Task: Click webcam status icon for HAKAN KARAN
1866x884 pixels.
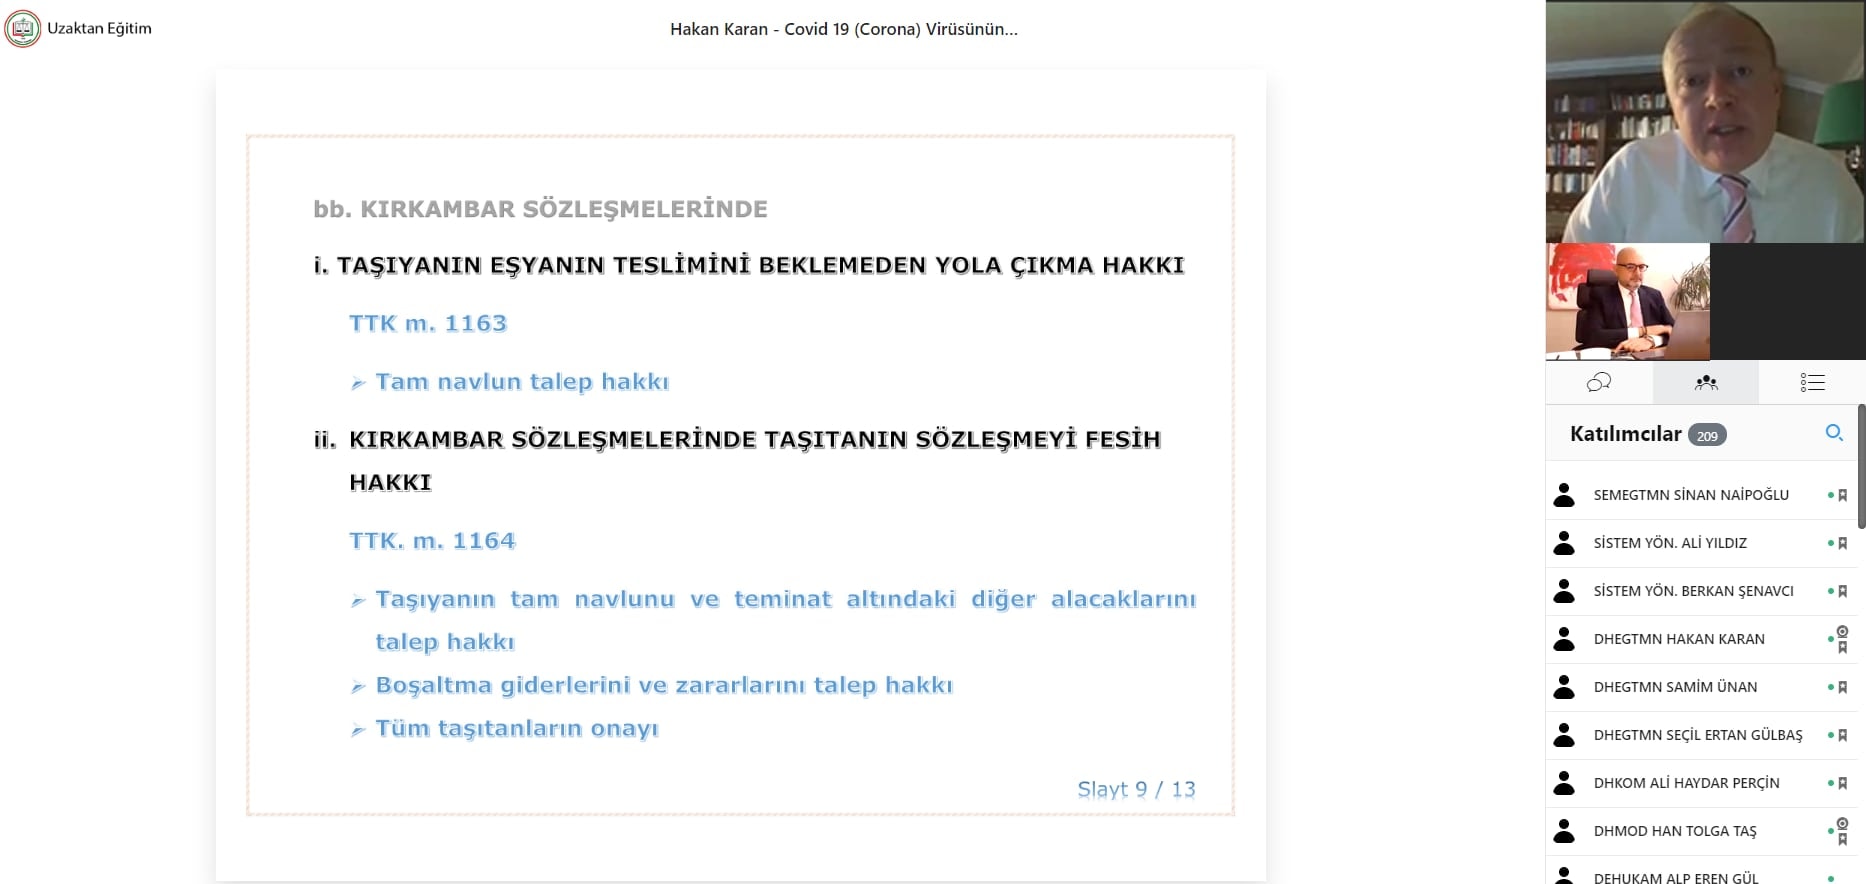Action: pyautogui.click(x=1842, y=631)
